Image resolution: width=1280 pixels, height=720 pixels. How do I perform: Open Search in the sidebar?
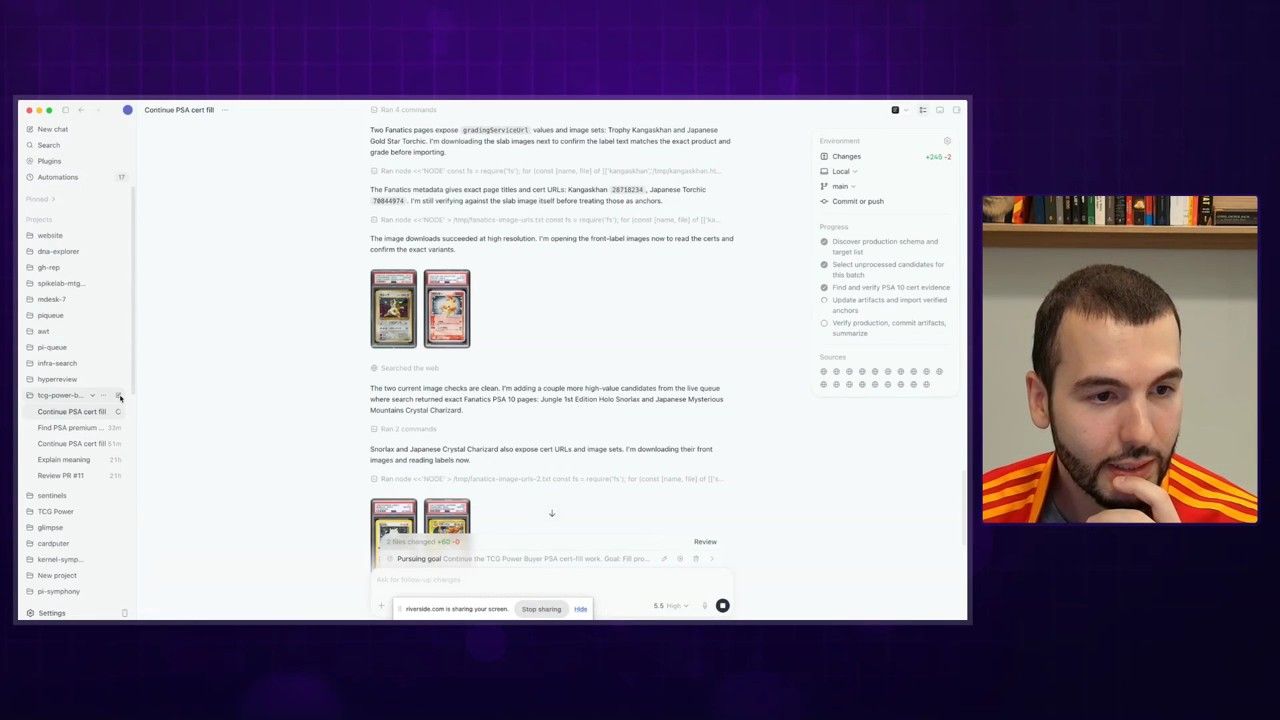(48, 145)
